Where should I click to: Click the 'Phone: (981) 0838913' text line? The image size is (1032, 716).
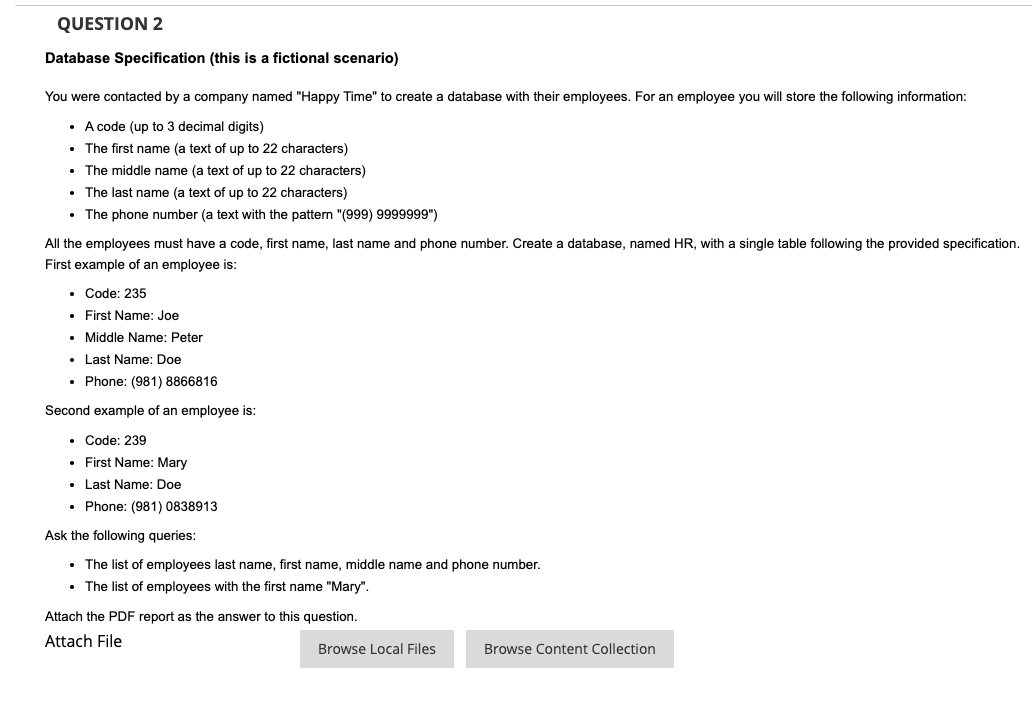(151, 506)
